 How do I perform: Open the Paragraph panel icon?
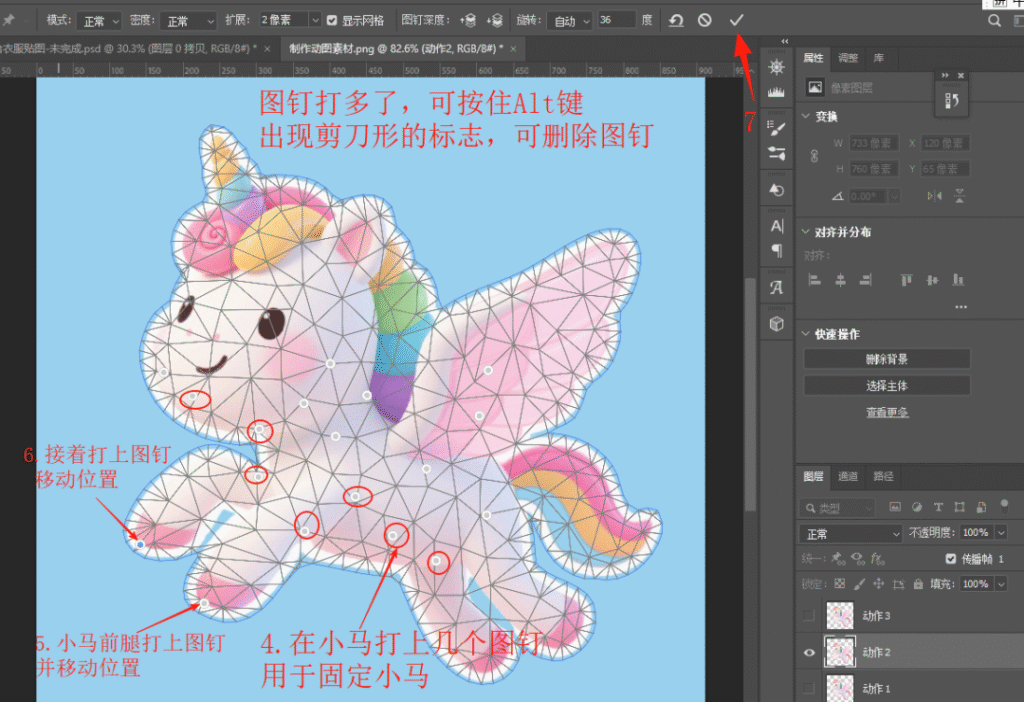[776, 250]
